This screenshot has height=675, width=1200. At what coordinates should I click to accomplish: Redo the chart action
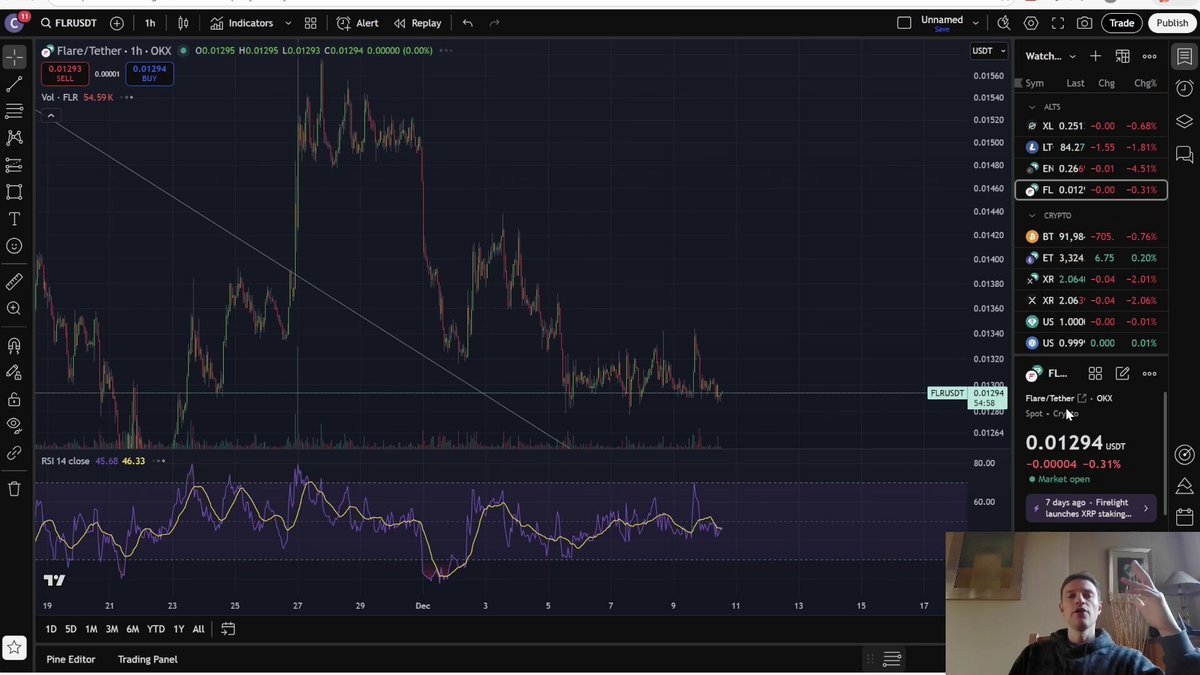point(494,23)
